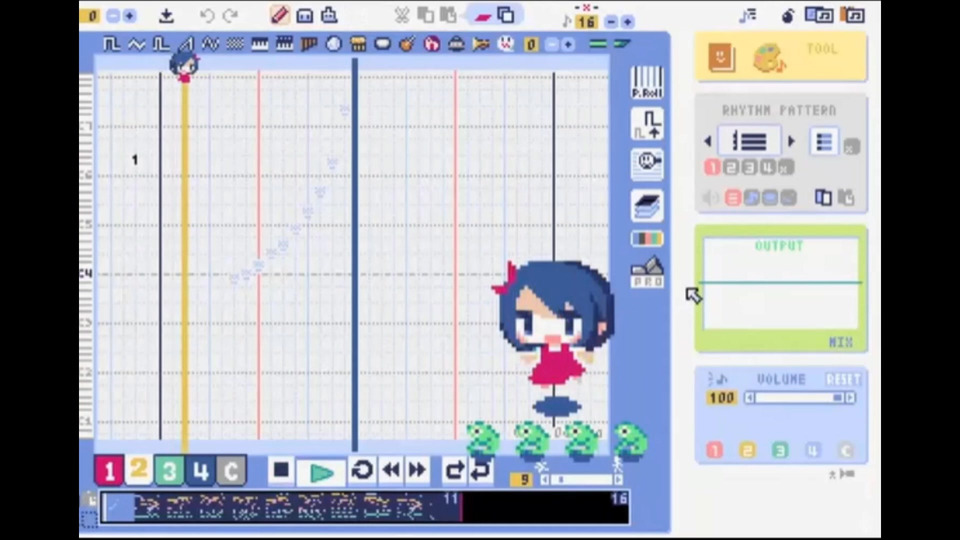
Task: Choose the pan flute instrument
Action: [309, 44]
